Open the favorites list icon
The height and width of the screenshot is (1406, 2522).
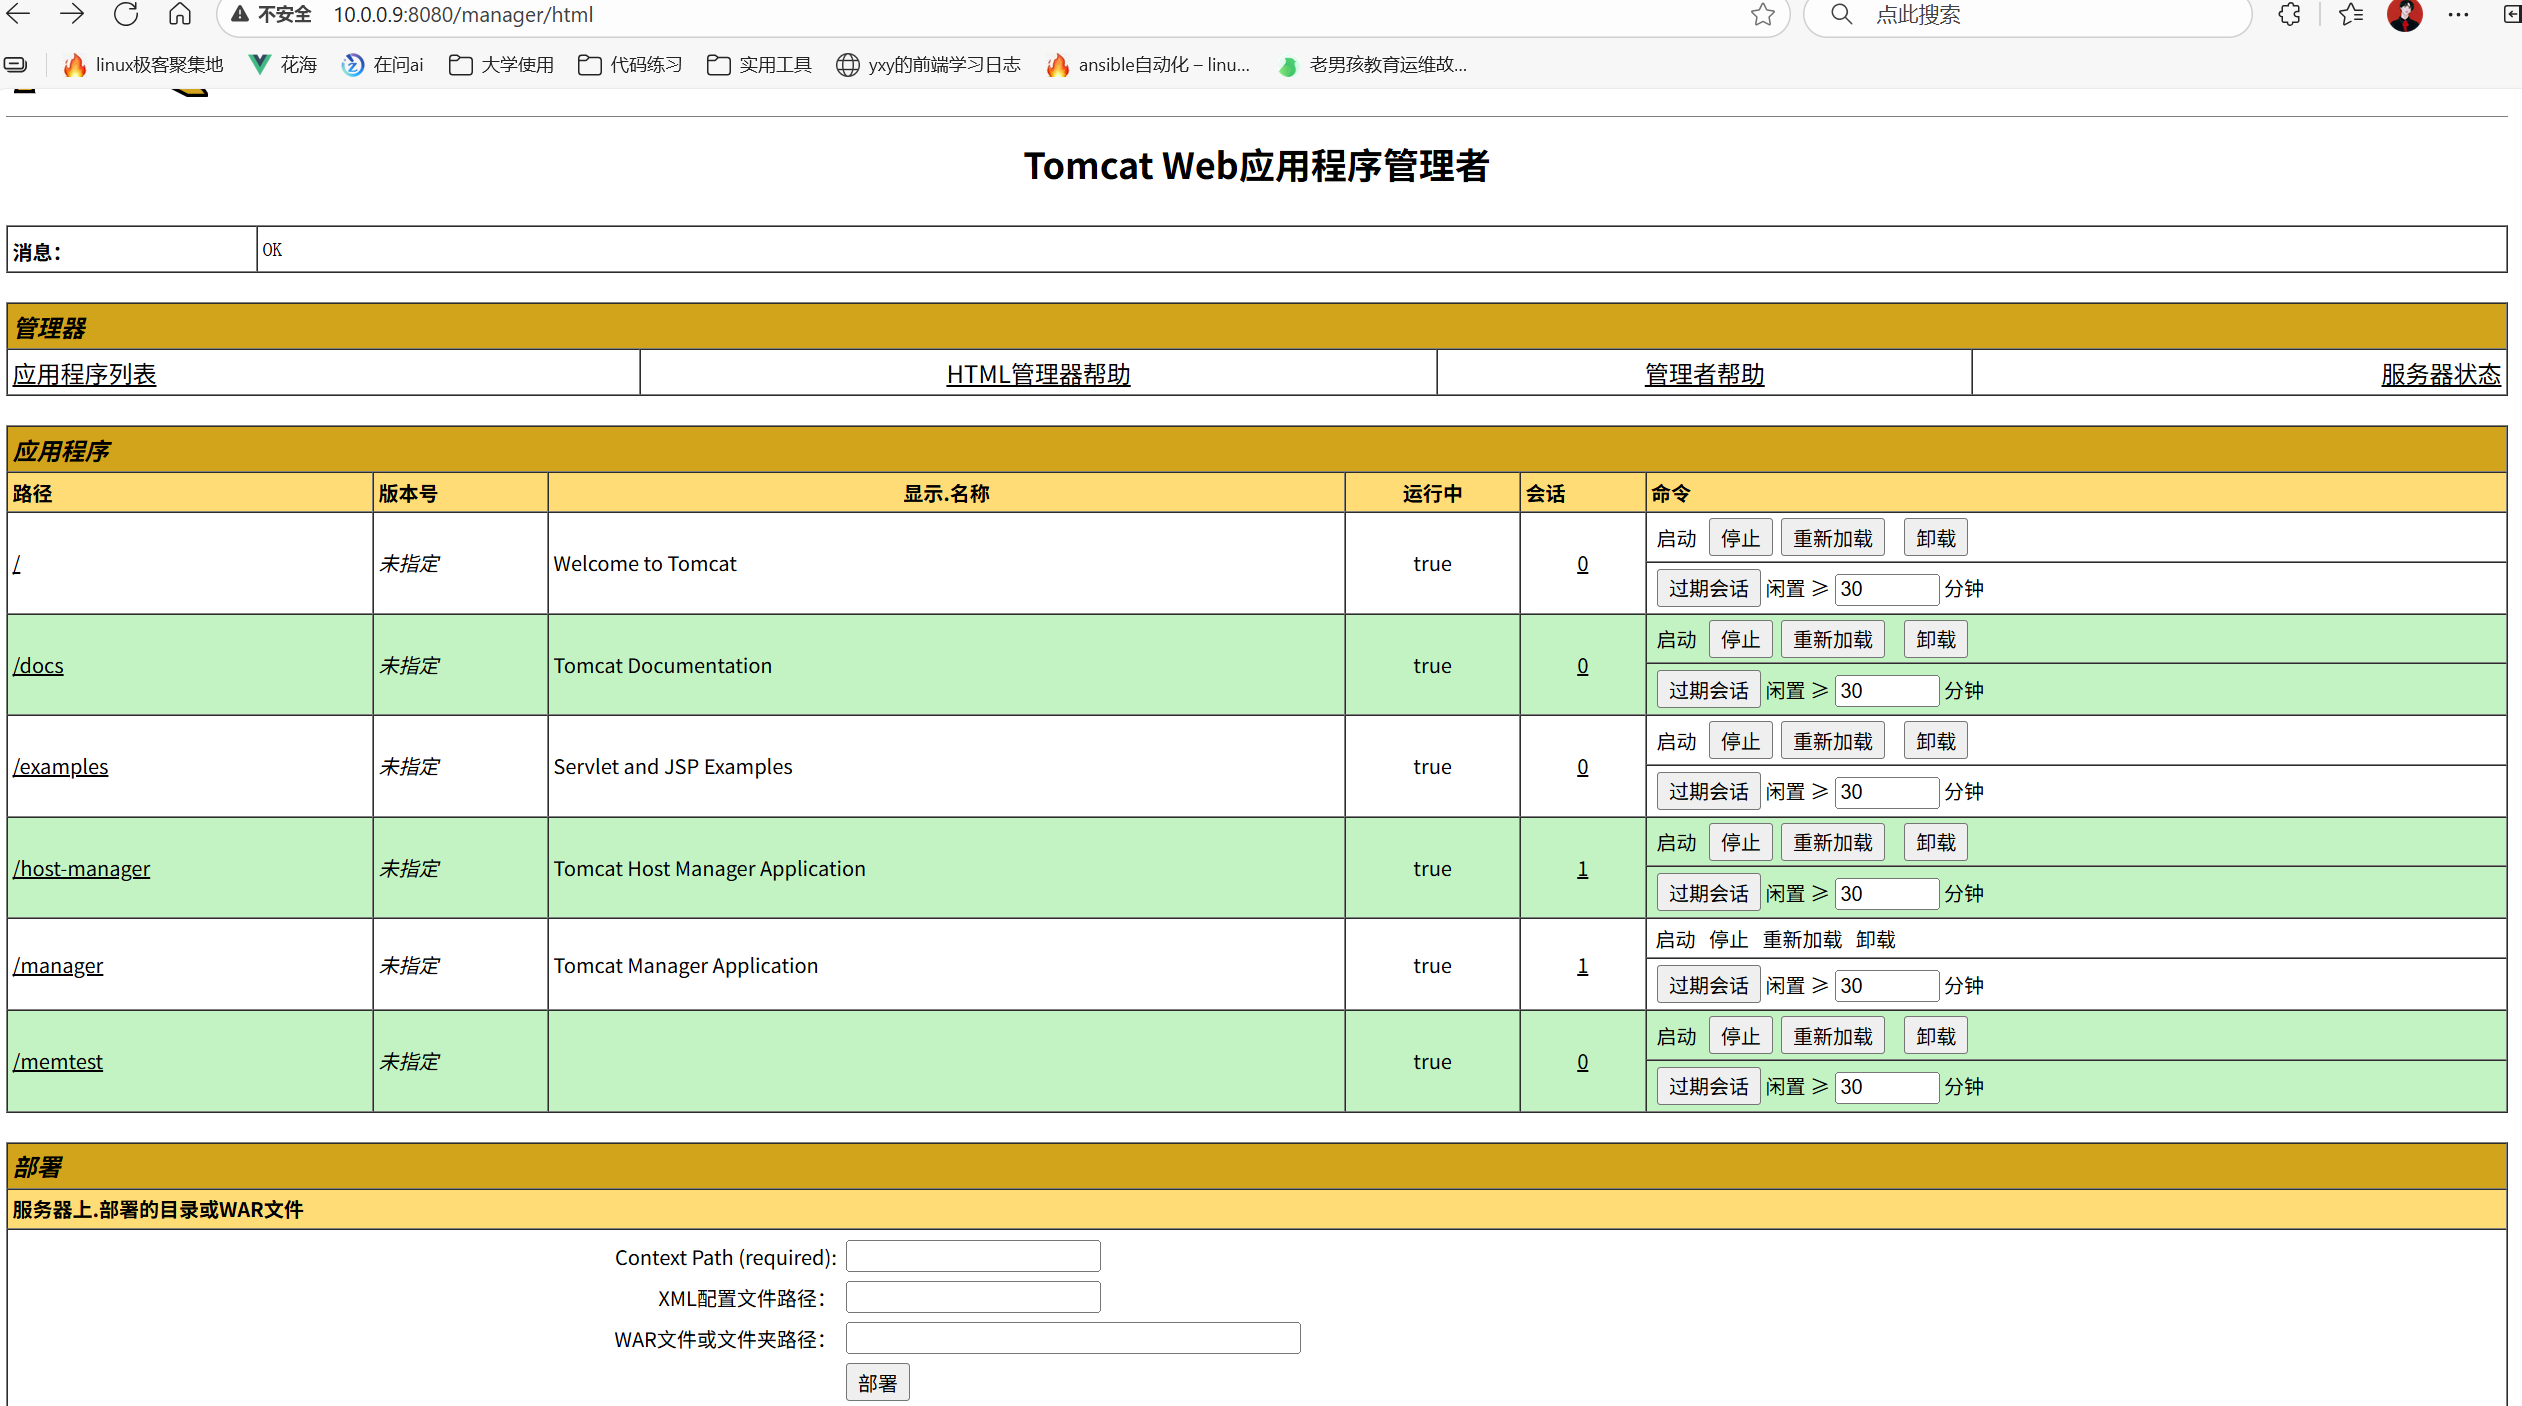2351,14
